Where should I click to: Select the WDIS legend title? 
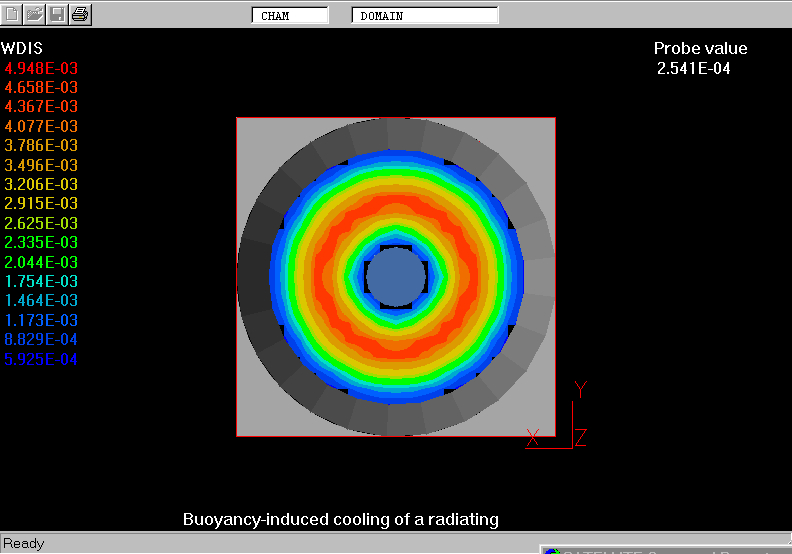[22, 48]
